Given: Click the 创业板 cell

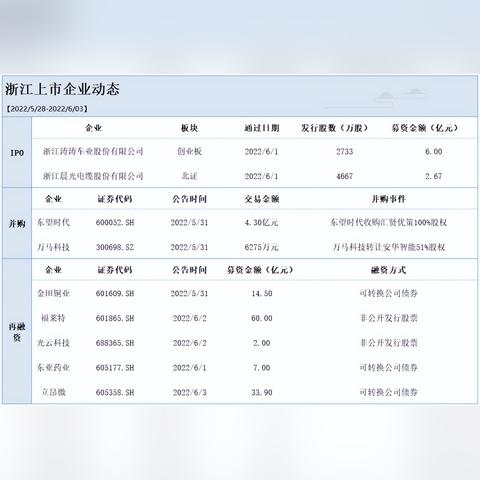Looking at the screenshot, I should pos(189,152).
